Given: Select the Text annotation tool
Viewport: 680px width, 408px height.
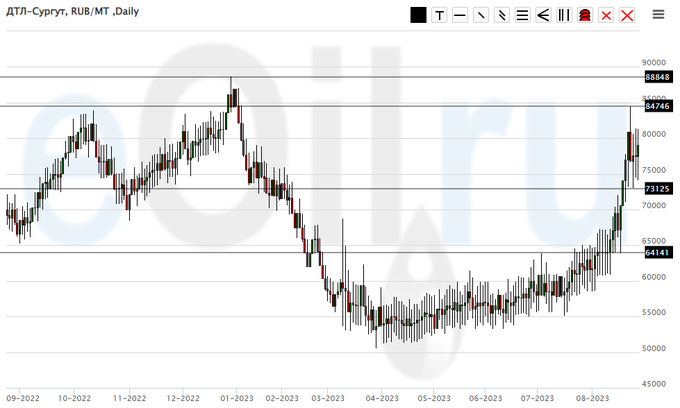Looking at the screenshot, I should (439, 15).
